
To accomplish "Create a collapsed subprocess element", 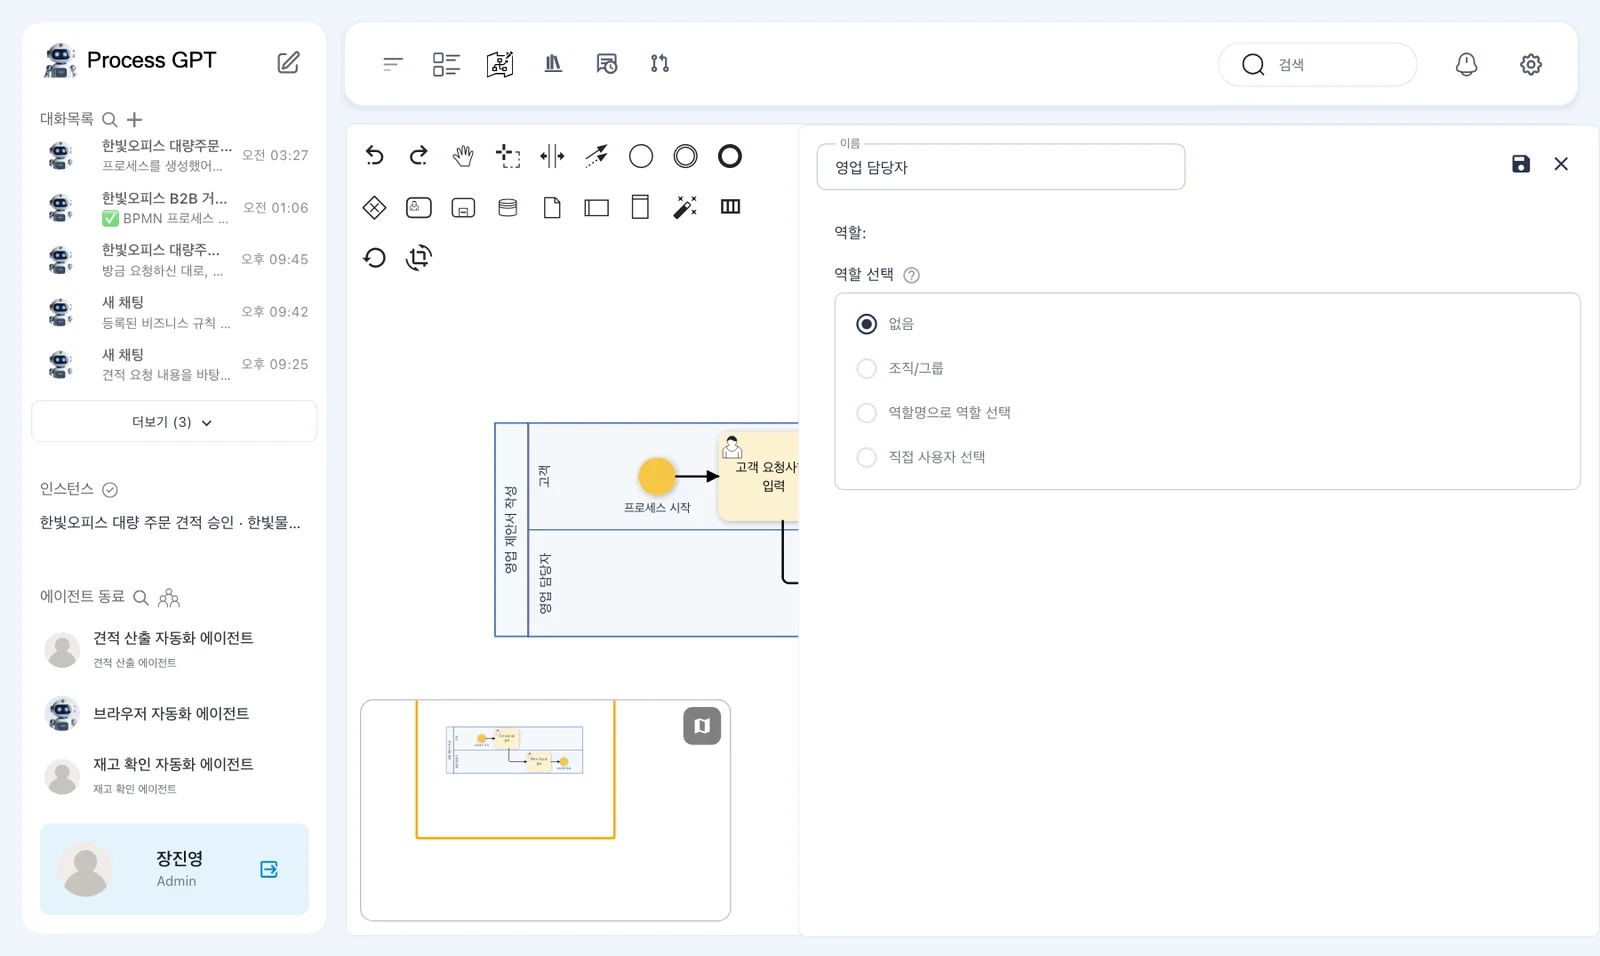I will click(463, 208).
